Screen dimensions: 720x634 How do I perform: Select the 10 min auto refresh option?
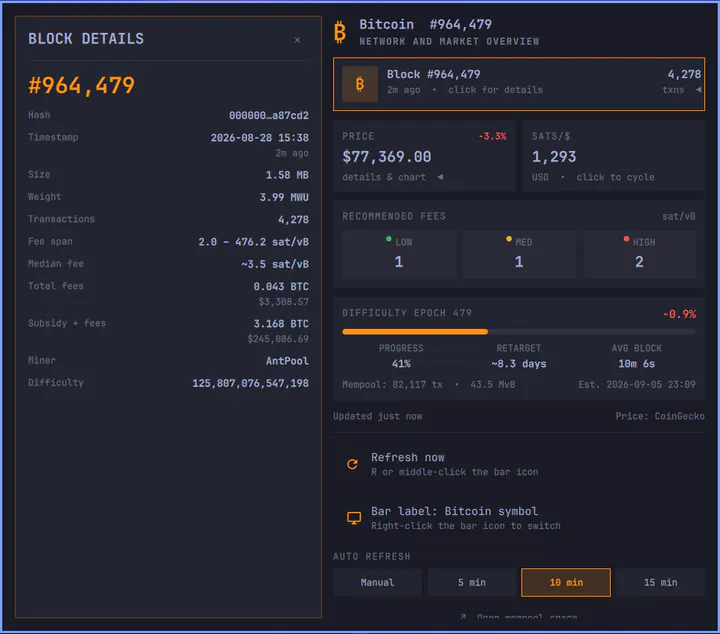click(566, 582)
